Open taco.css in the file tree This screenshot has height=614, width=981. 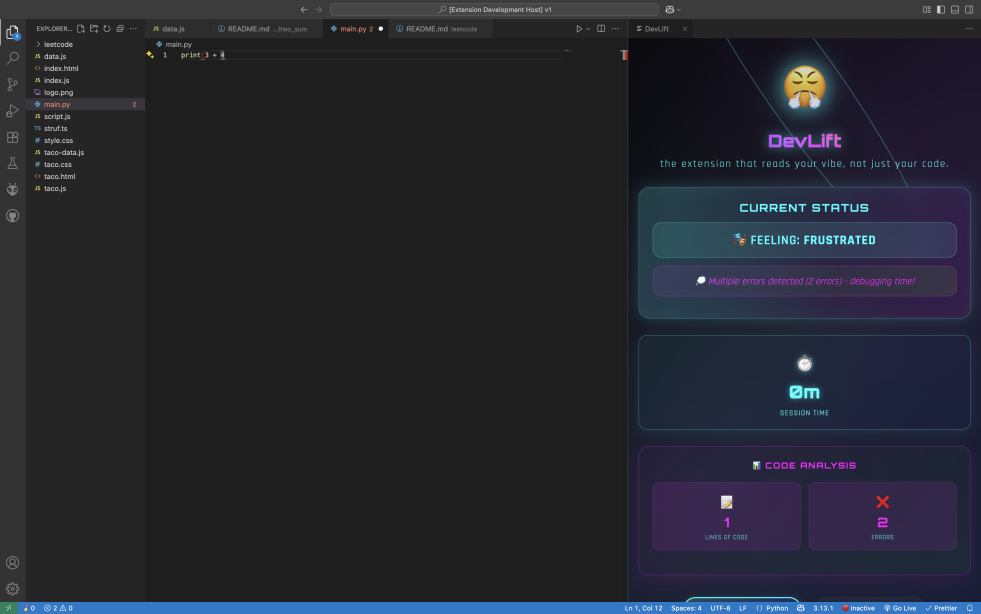pyautogui.click(x=86, y=164)
